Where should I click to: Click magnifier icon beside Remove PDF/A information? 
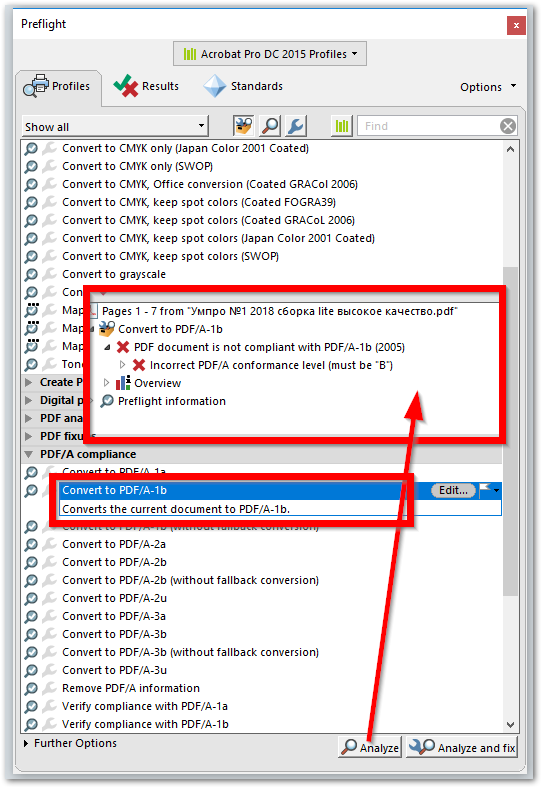31,688
